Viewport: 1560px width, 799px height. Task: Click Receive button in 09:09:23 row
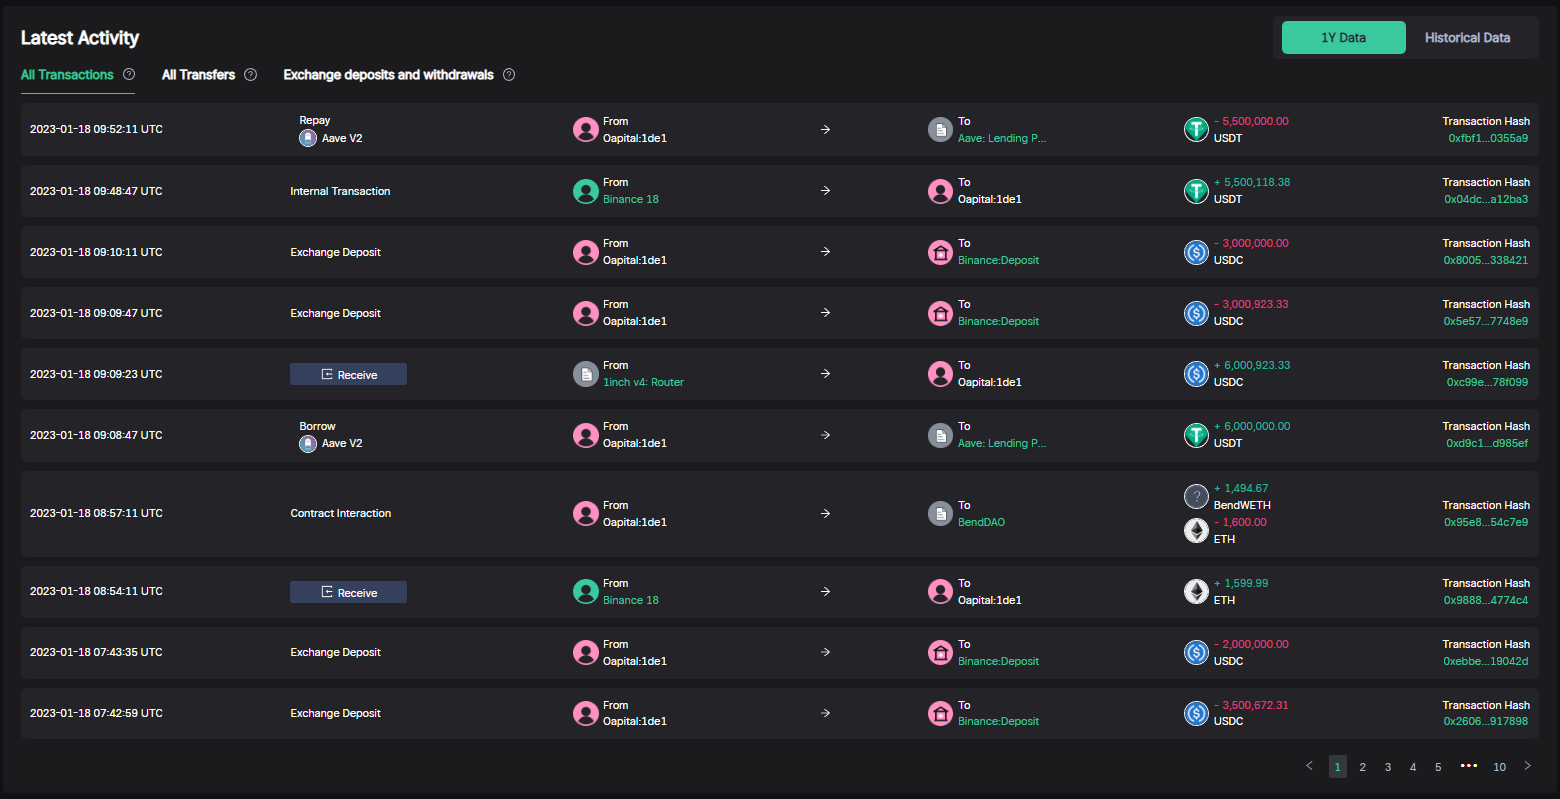(348, 374)
